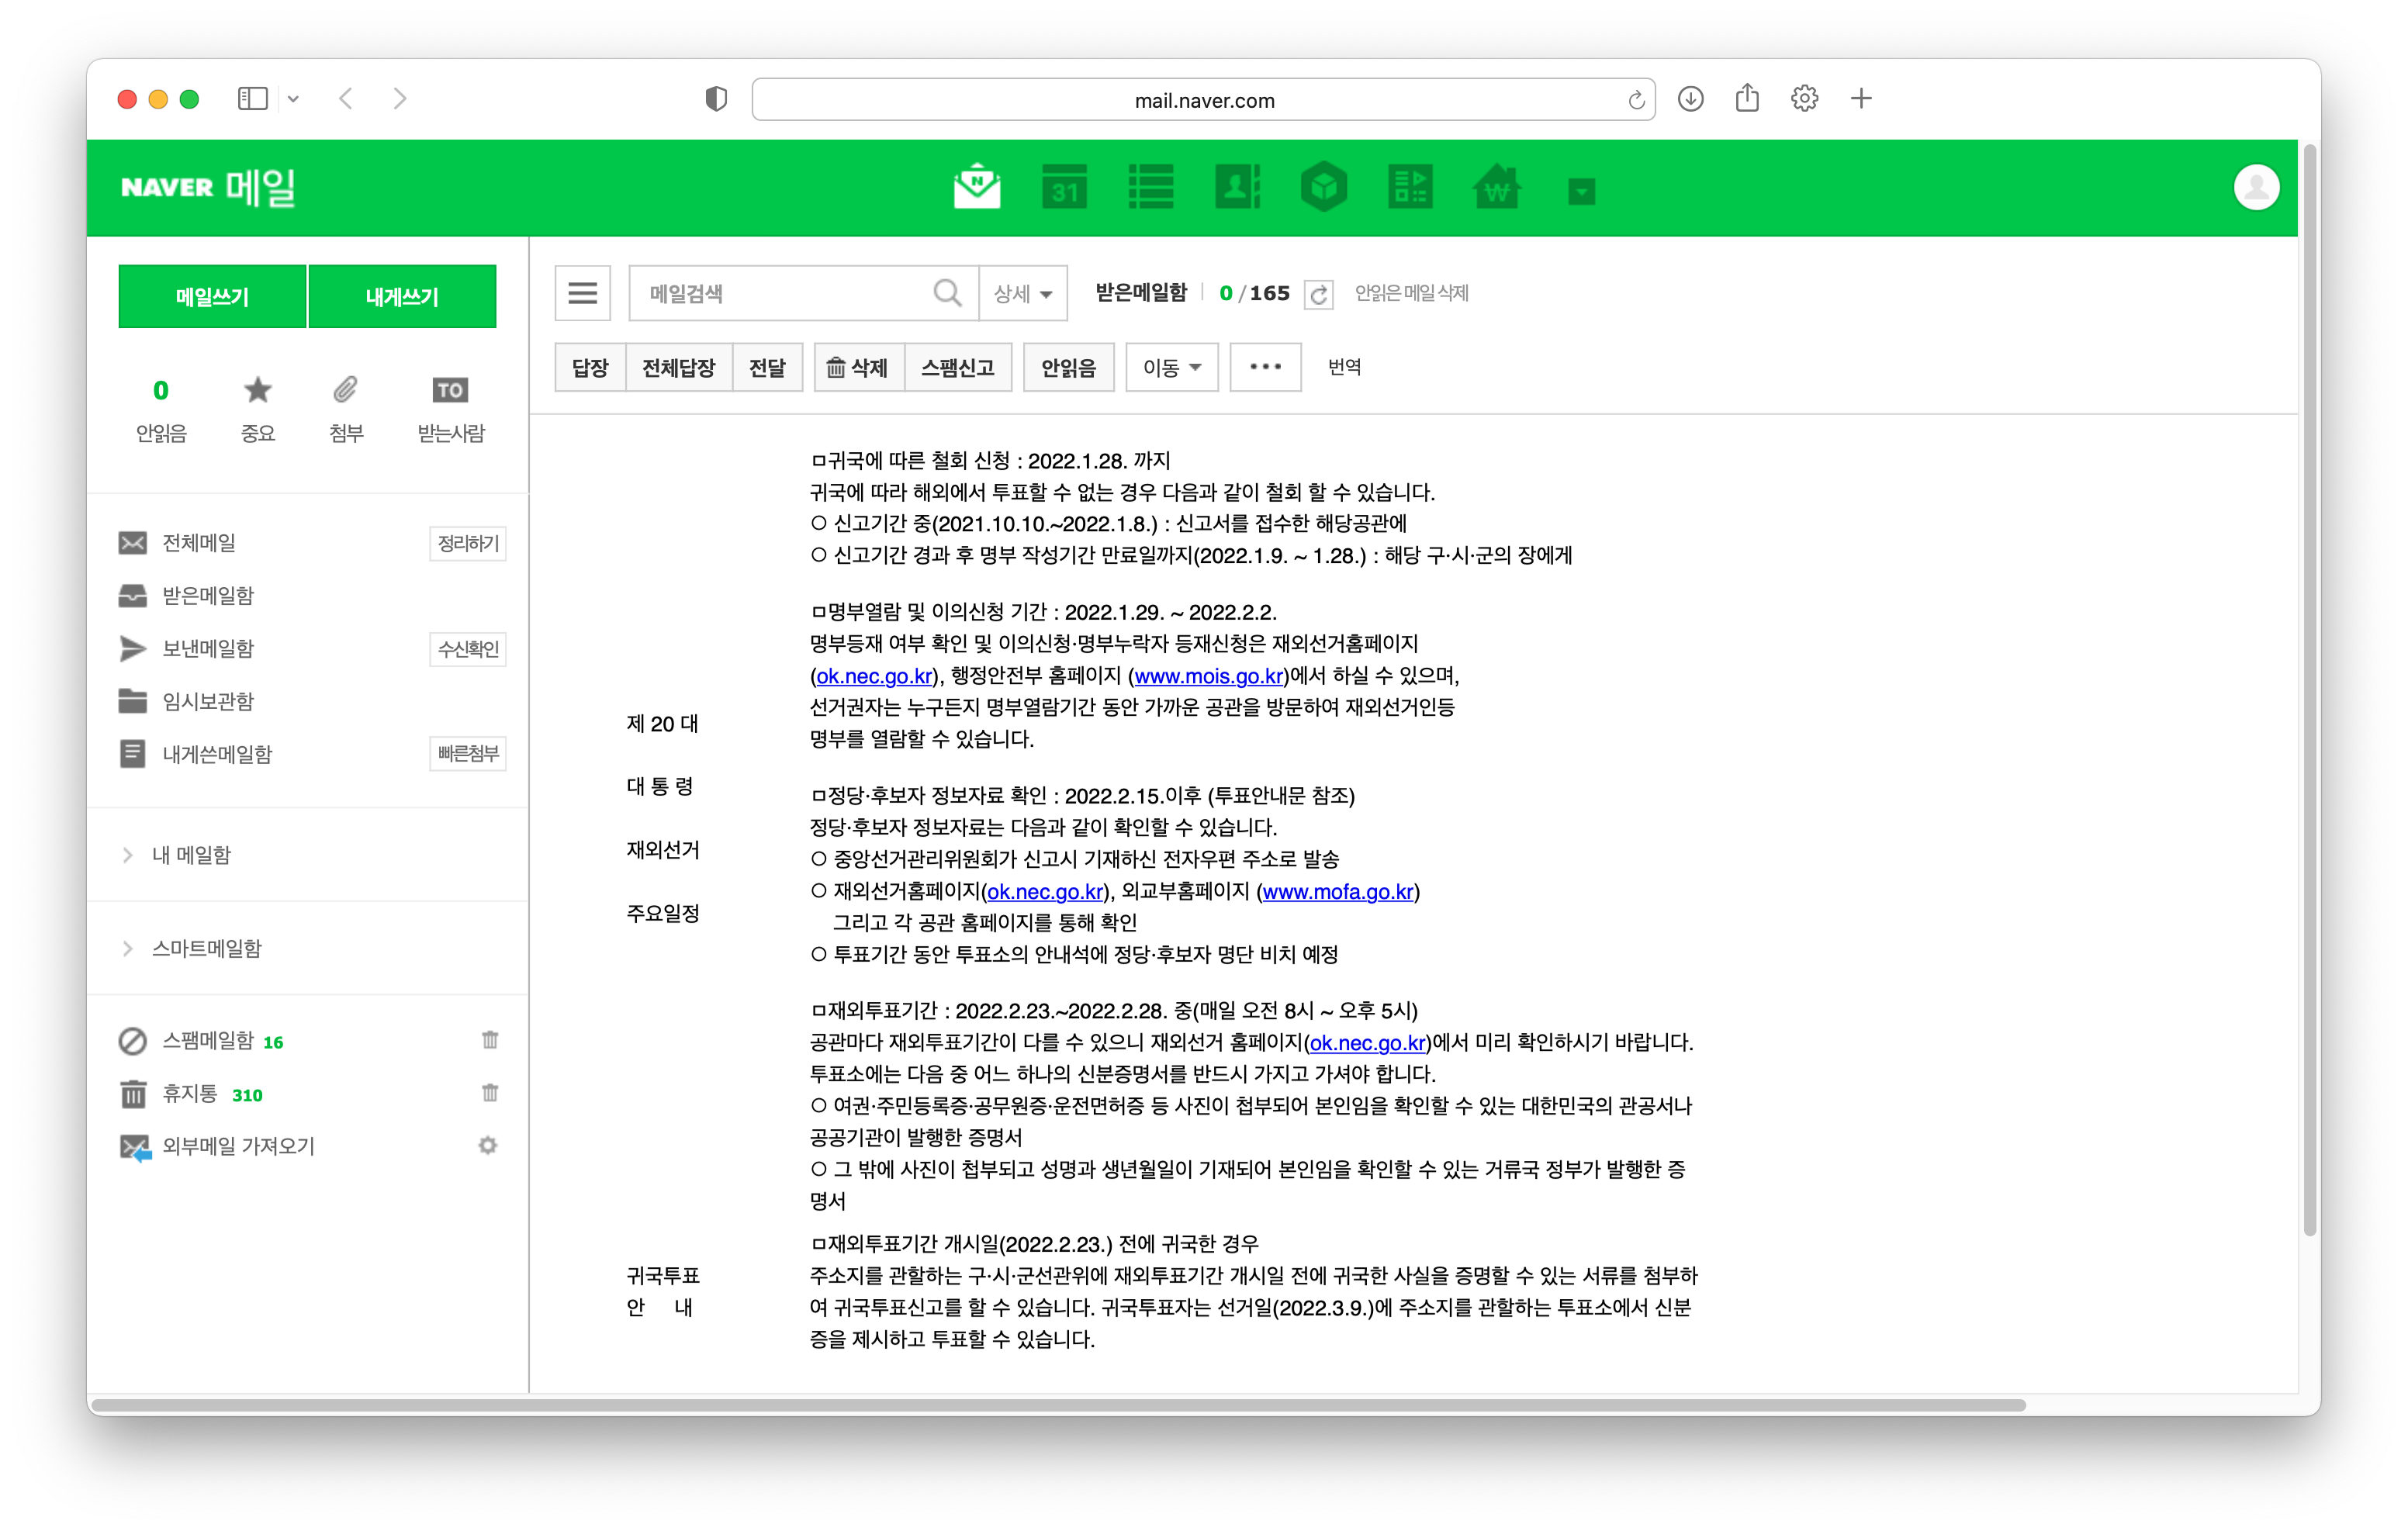2408x1531 pixels.
Task: Click the 메일쓰기 compose button
Action: point(212,296)
